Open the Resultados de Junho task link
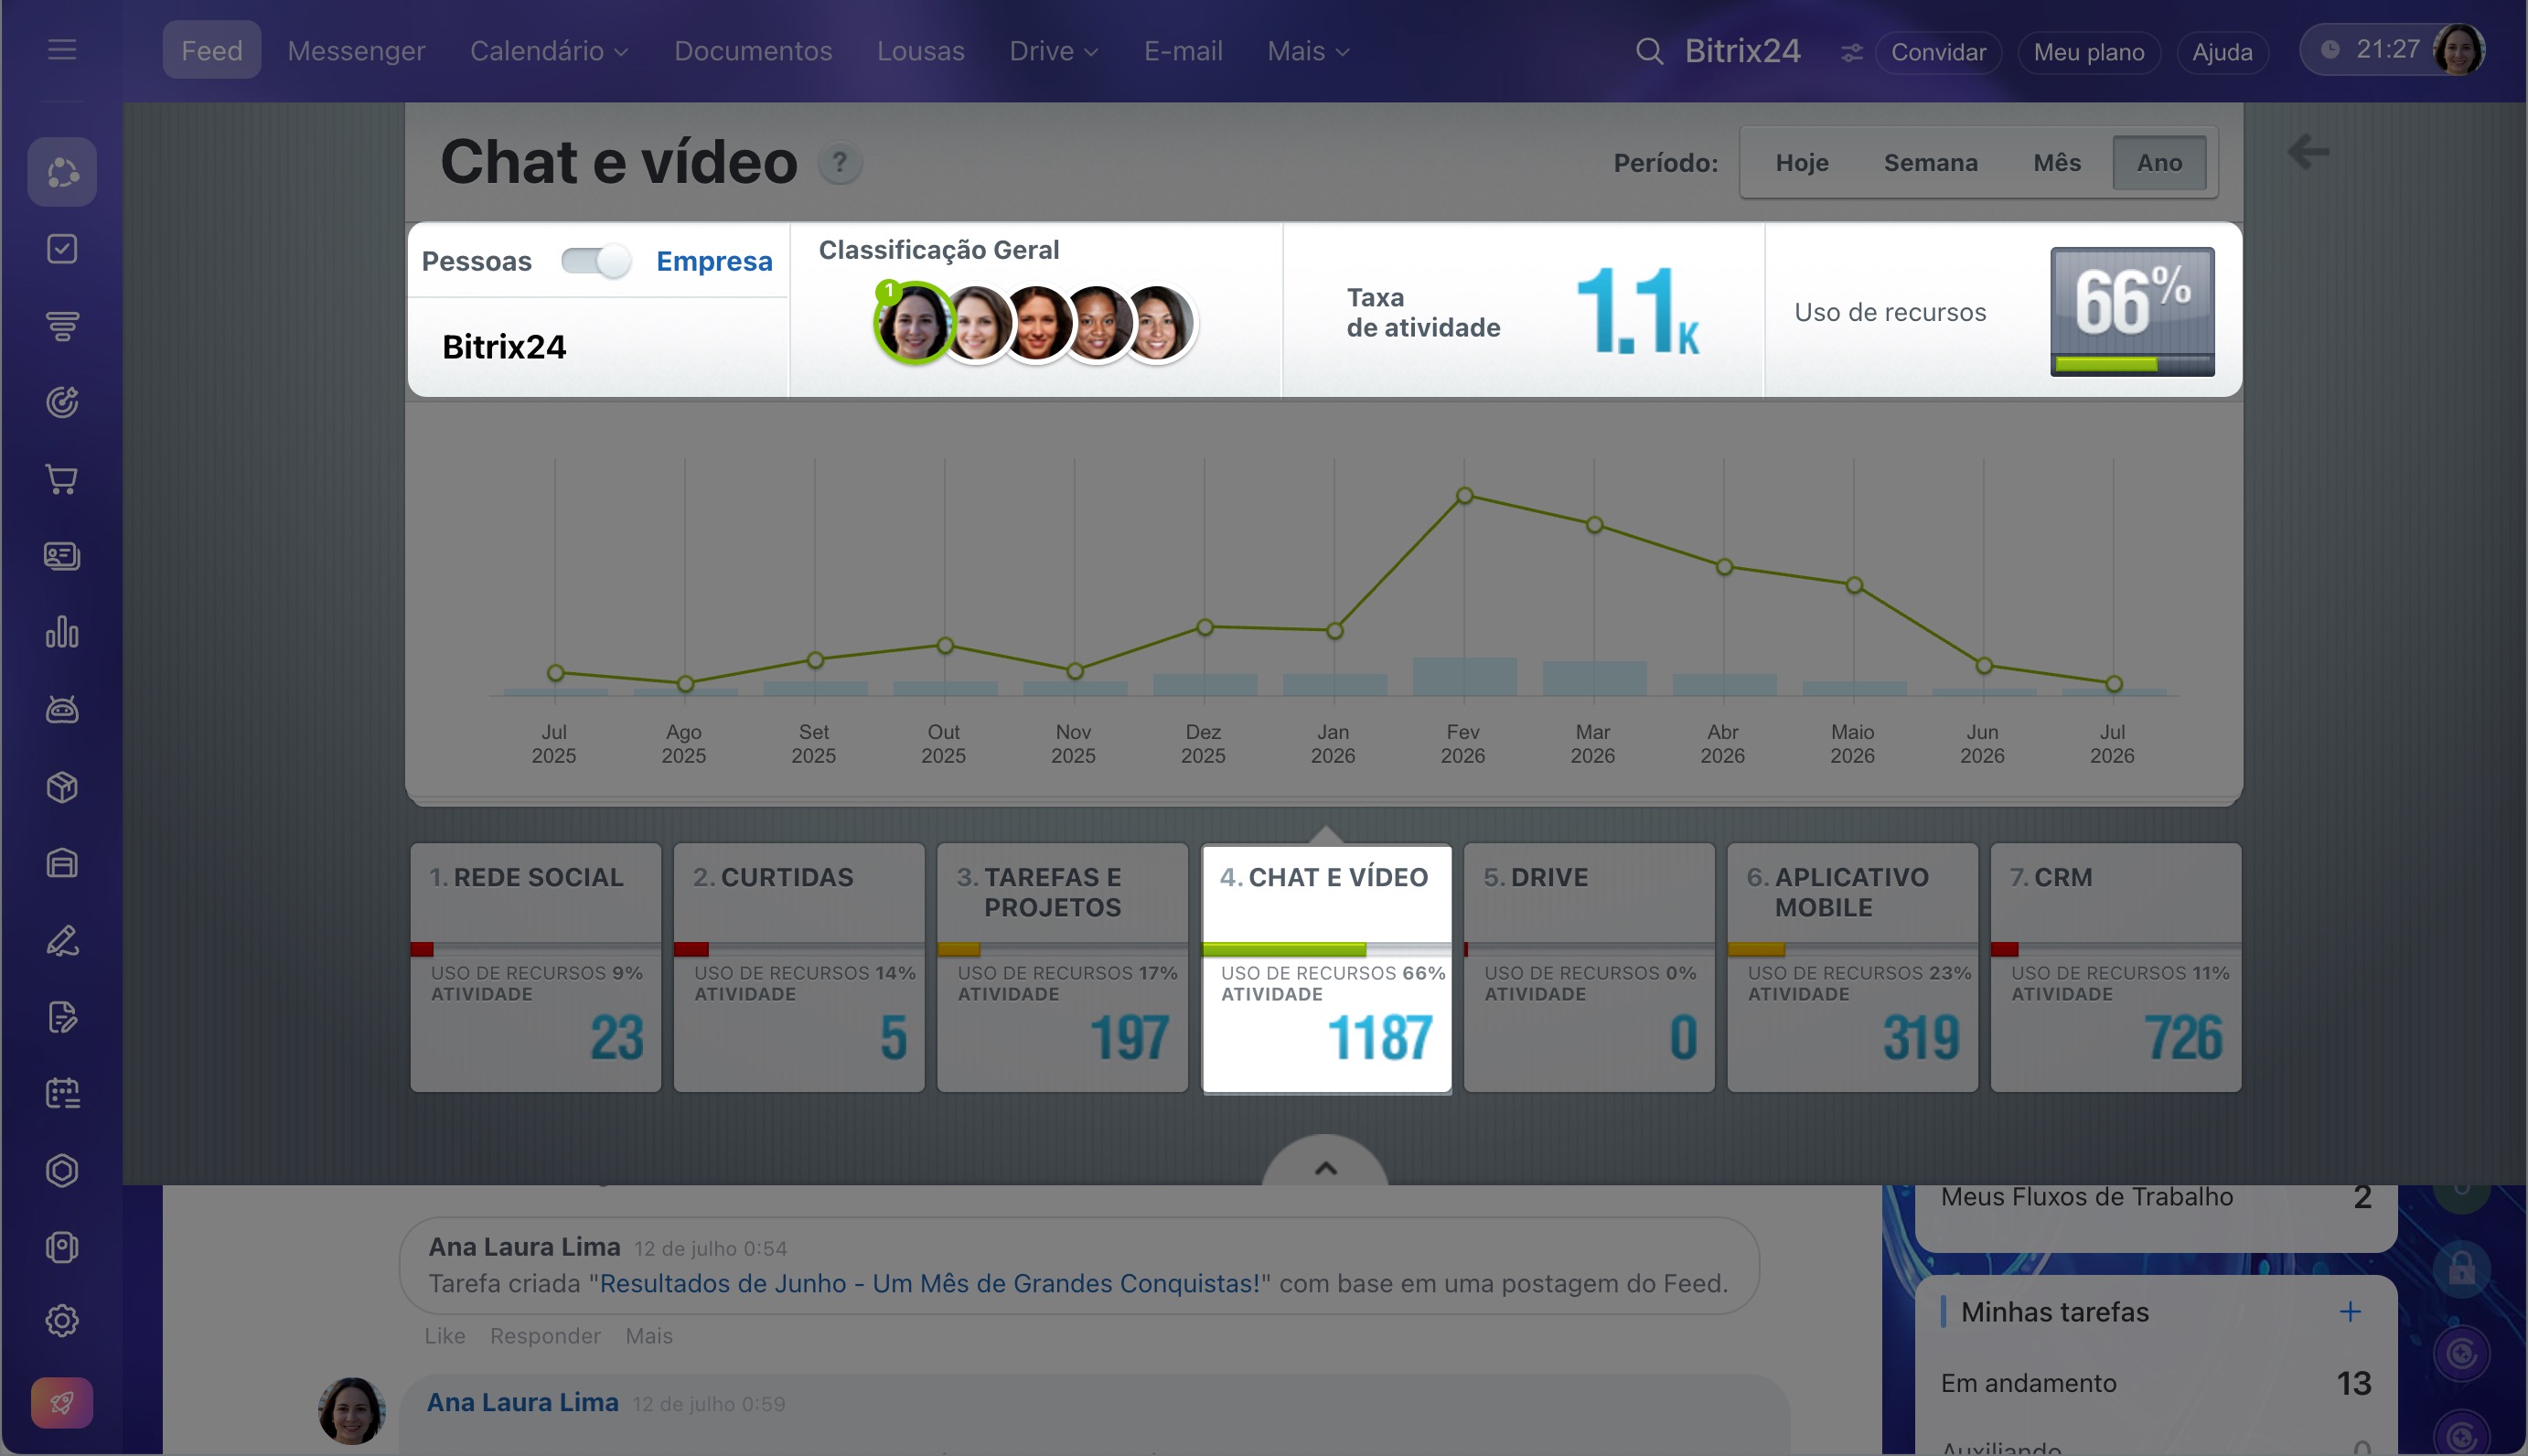2528x1456 pixels. point(929,1283)
